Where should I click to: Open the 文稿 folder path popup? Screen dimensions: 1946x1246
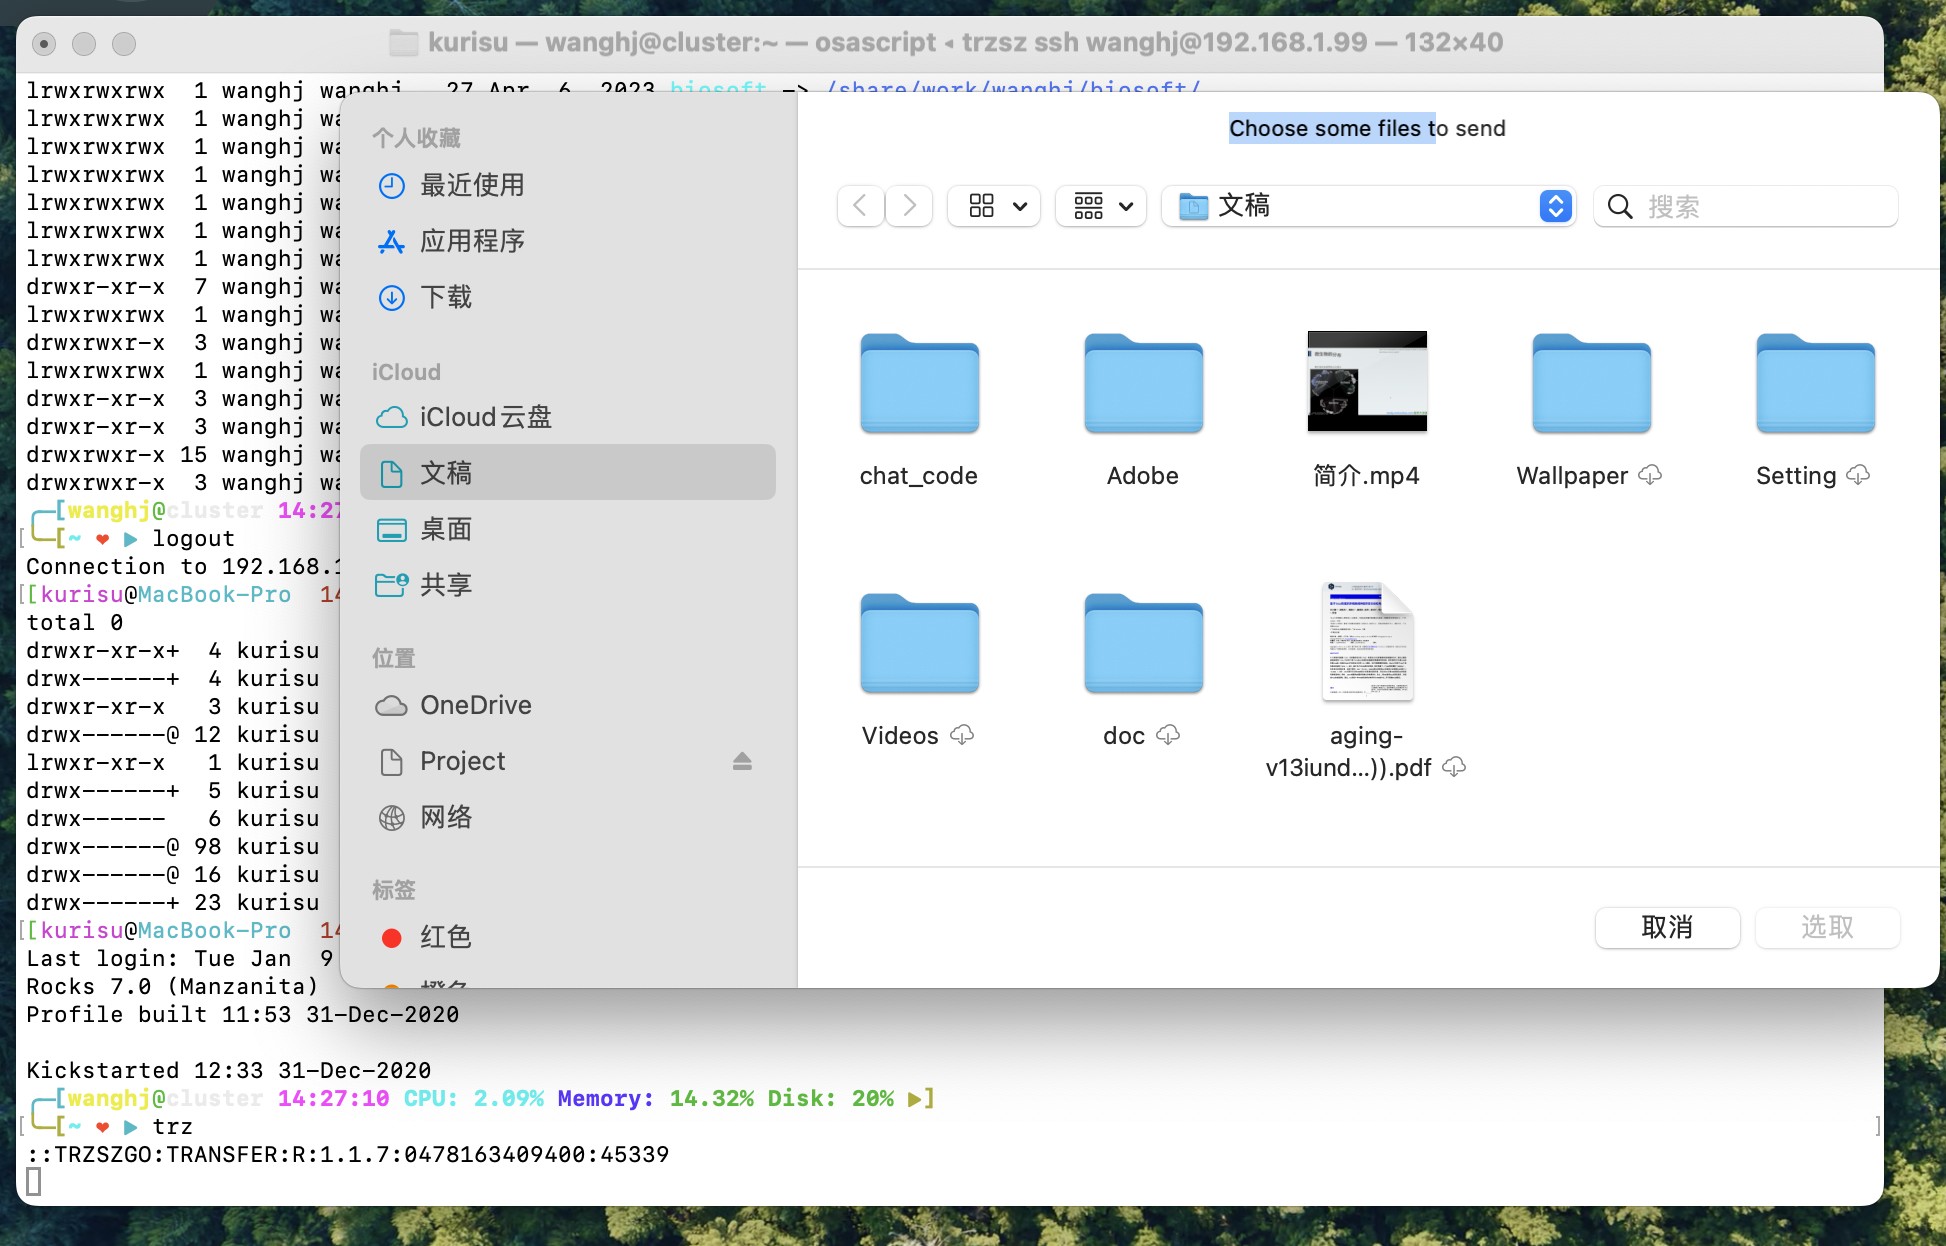[1369, 206]
